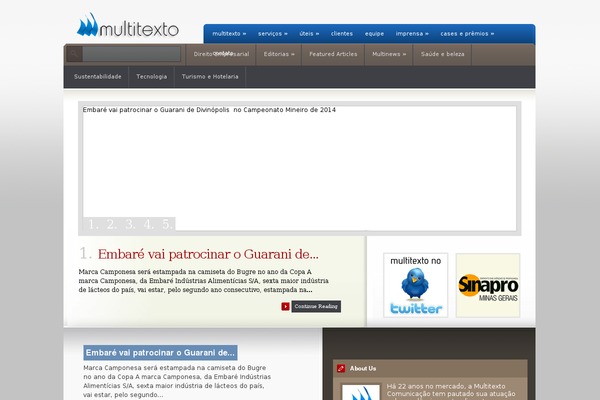This screenshot has height=400, width=600.
Task: Click the About Us heading
Action: pyautogui.click(x=363, y=369)
